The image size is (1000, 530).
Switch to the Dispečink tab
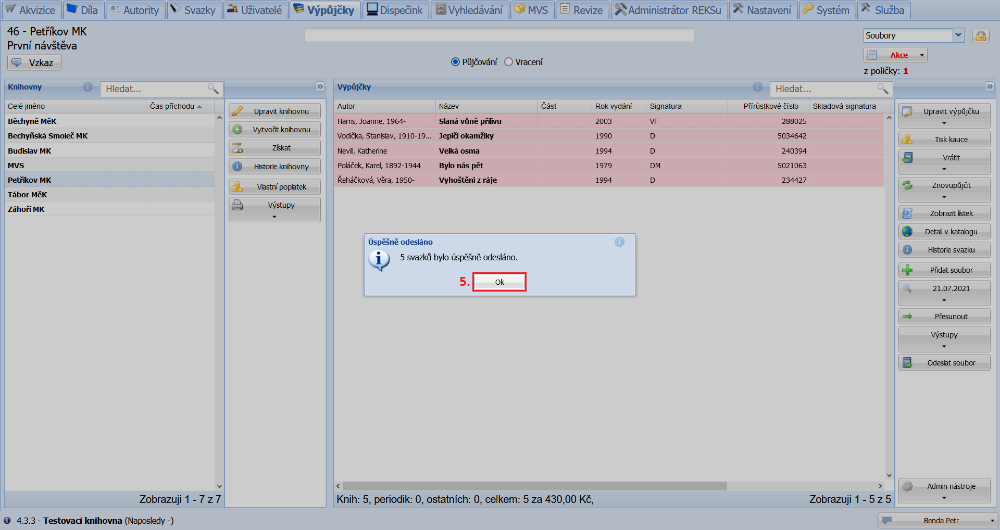point(394,10)
